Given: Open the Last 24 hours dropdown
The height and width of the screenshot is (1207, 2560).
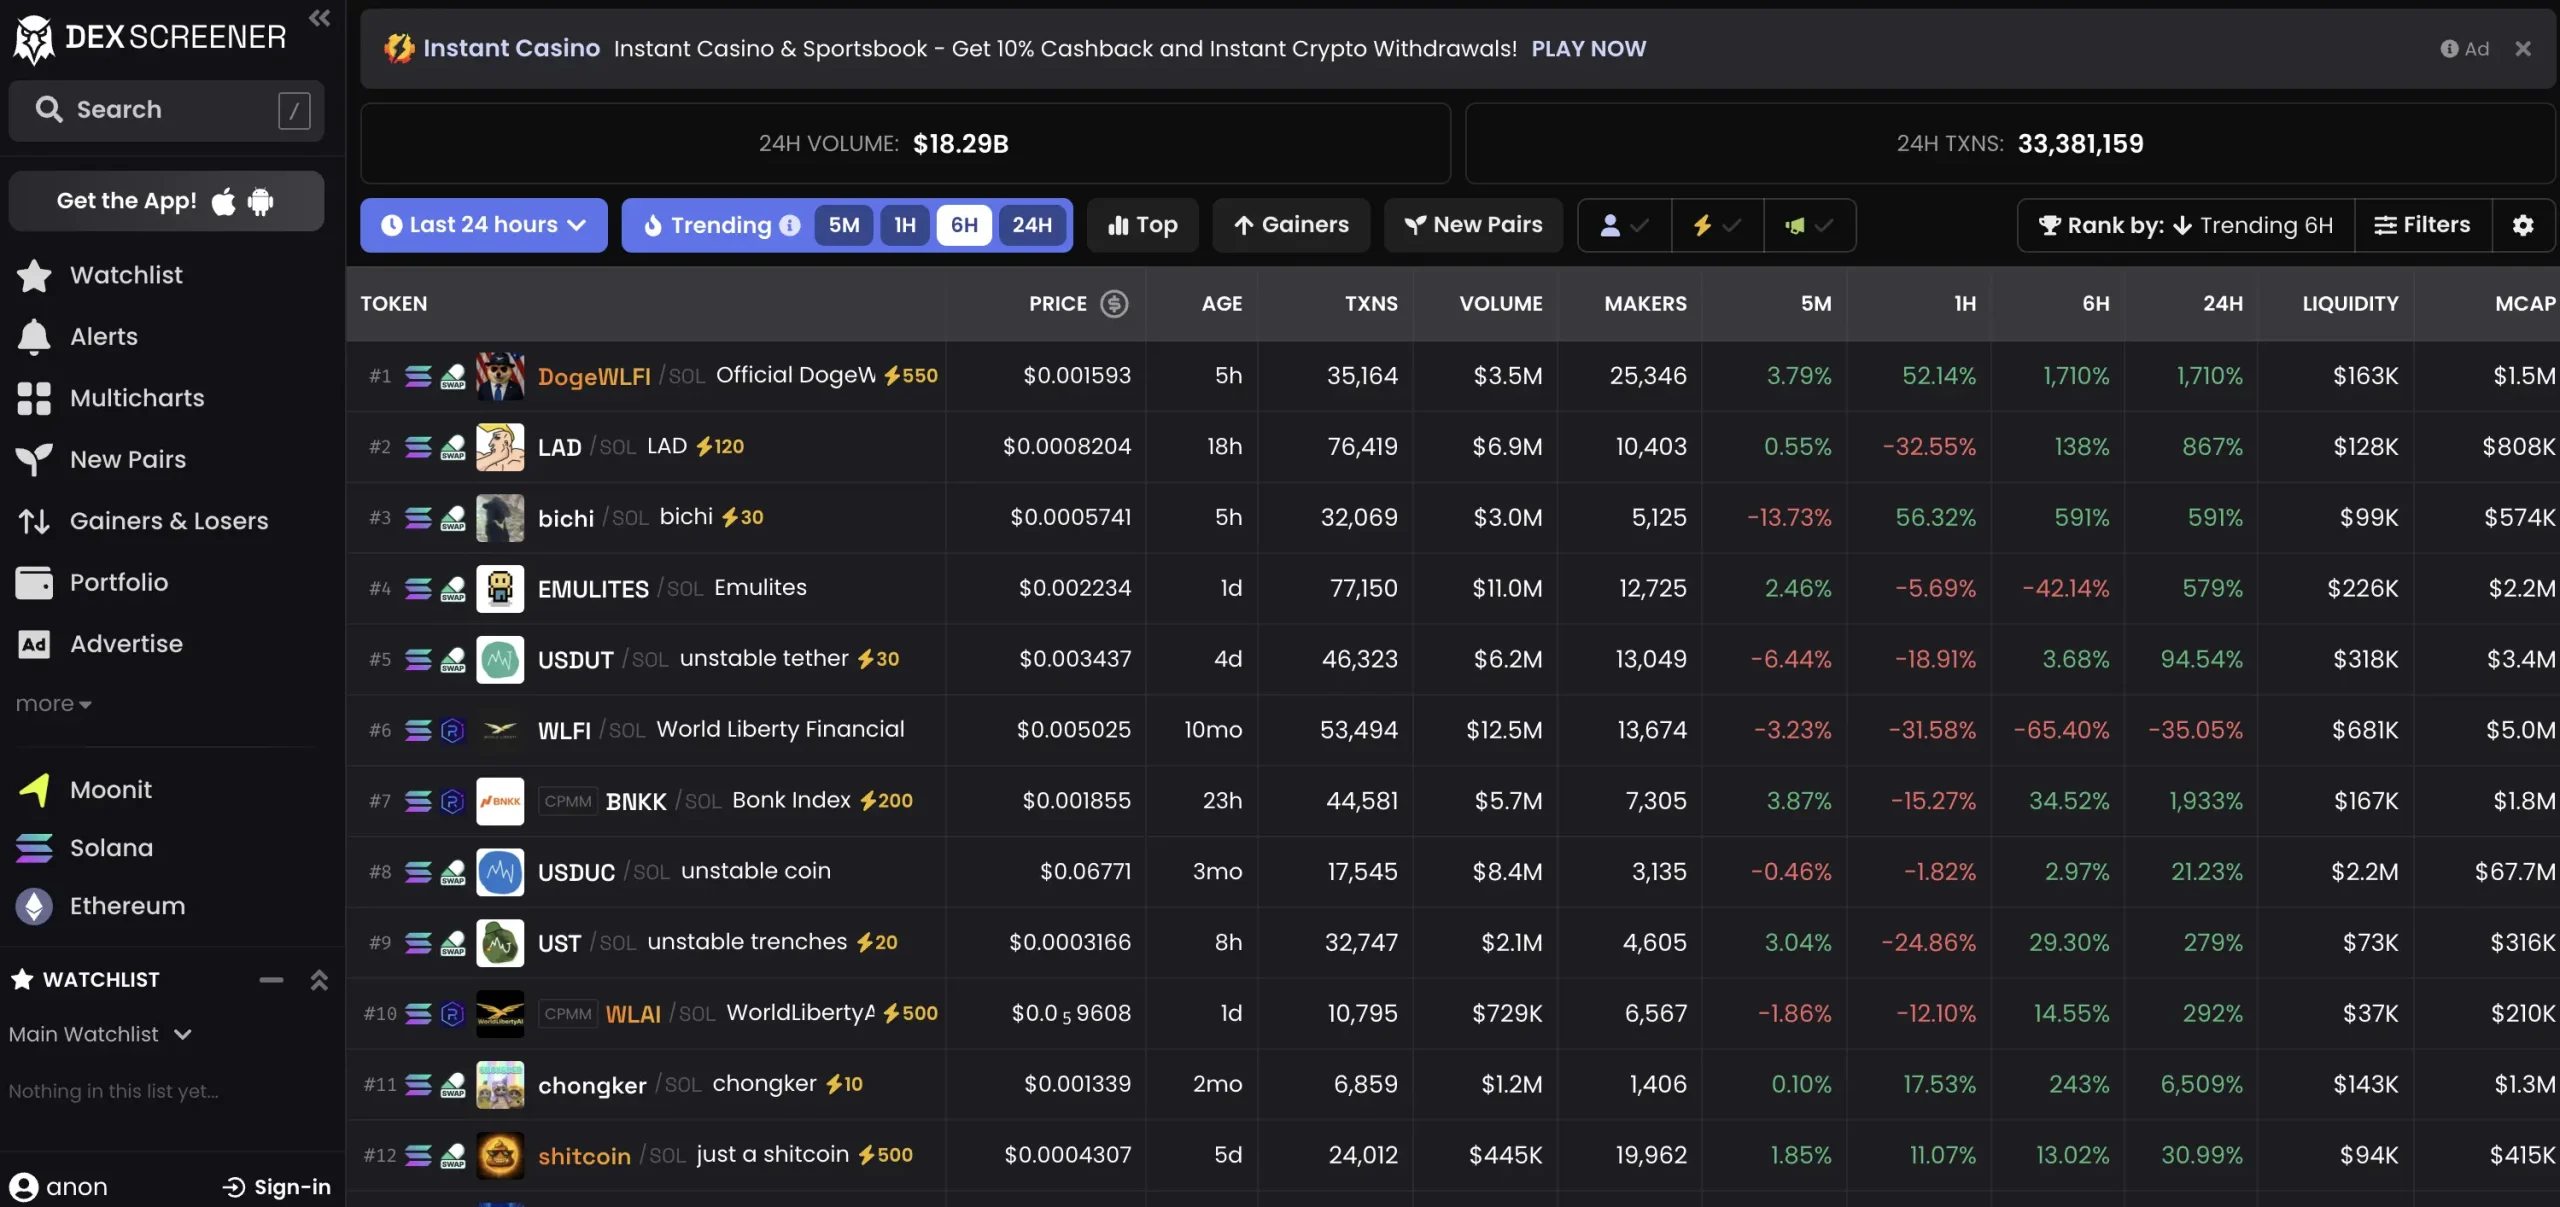Looking at the screenshot, I should tap(484, 225).
